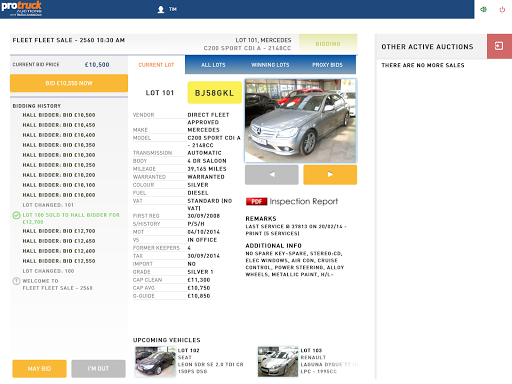Click the Pro Truck Auctions logo
512x384 pixels.
click(22, 9)
